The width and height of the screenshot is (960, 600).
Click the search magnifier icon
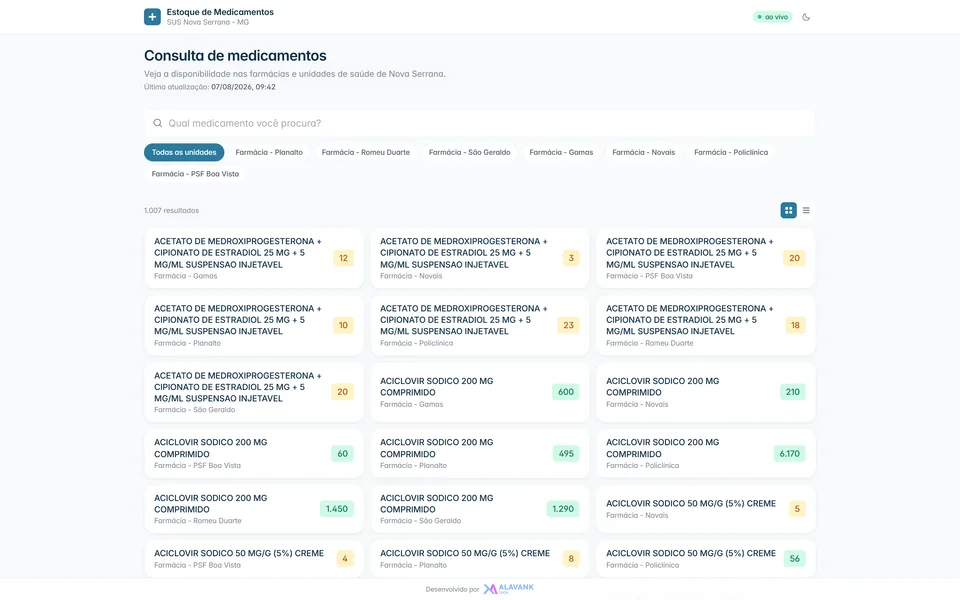point(157,123)
